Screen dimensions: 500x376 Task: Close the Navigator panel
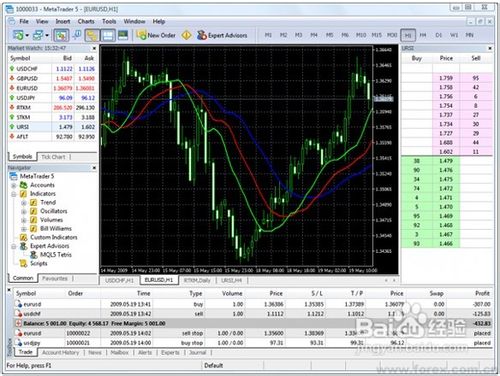[x=94, y=168]
